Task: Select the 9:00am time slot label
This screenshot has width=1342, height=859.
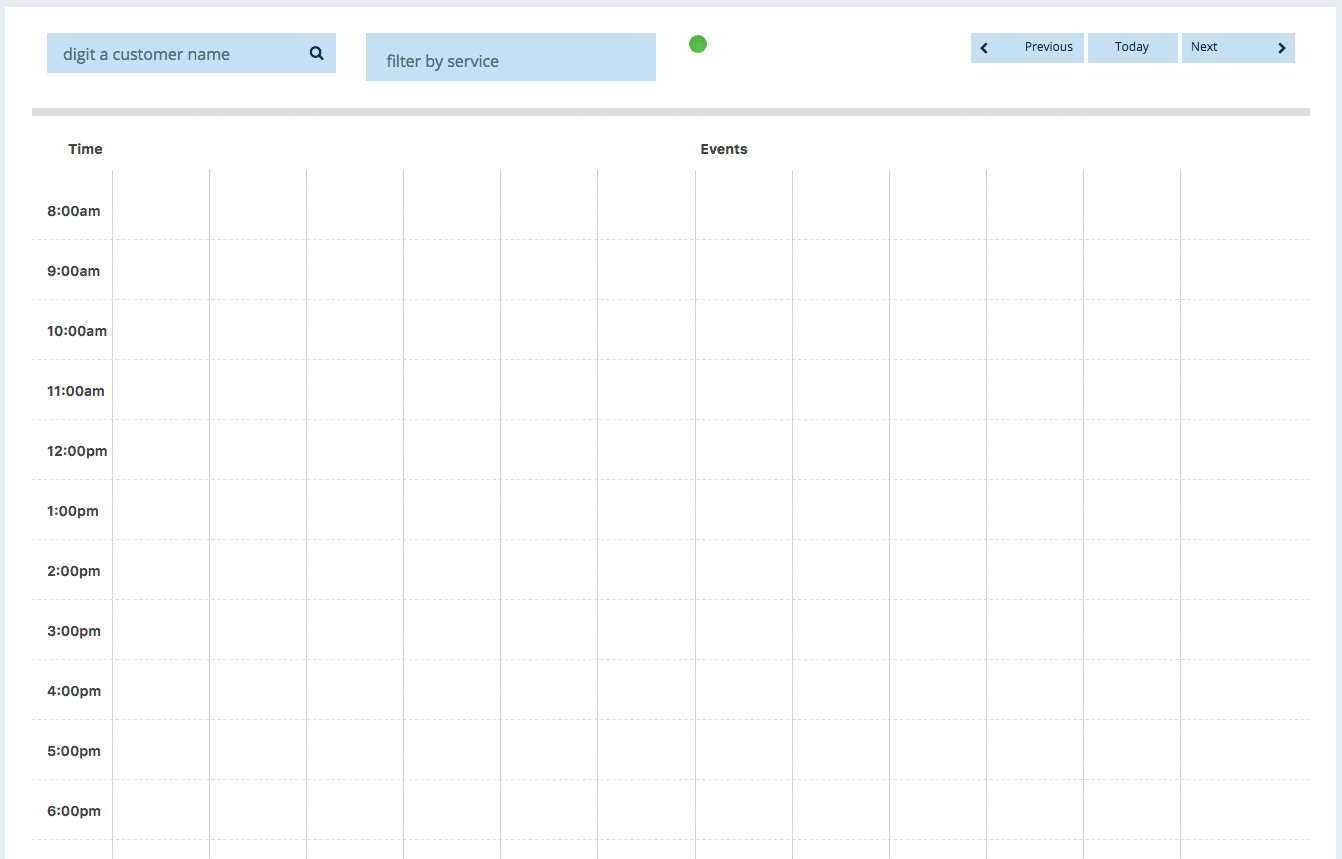Action: [x=73, y=271]
